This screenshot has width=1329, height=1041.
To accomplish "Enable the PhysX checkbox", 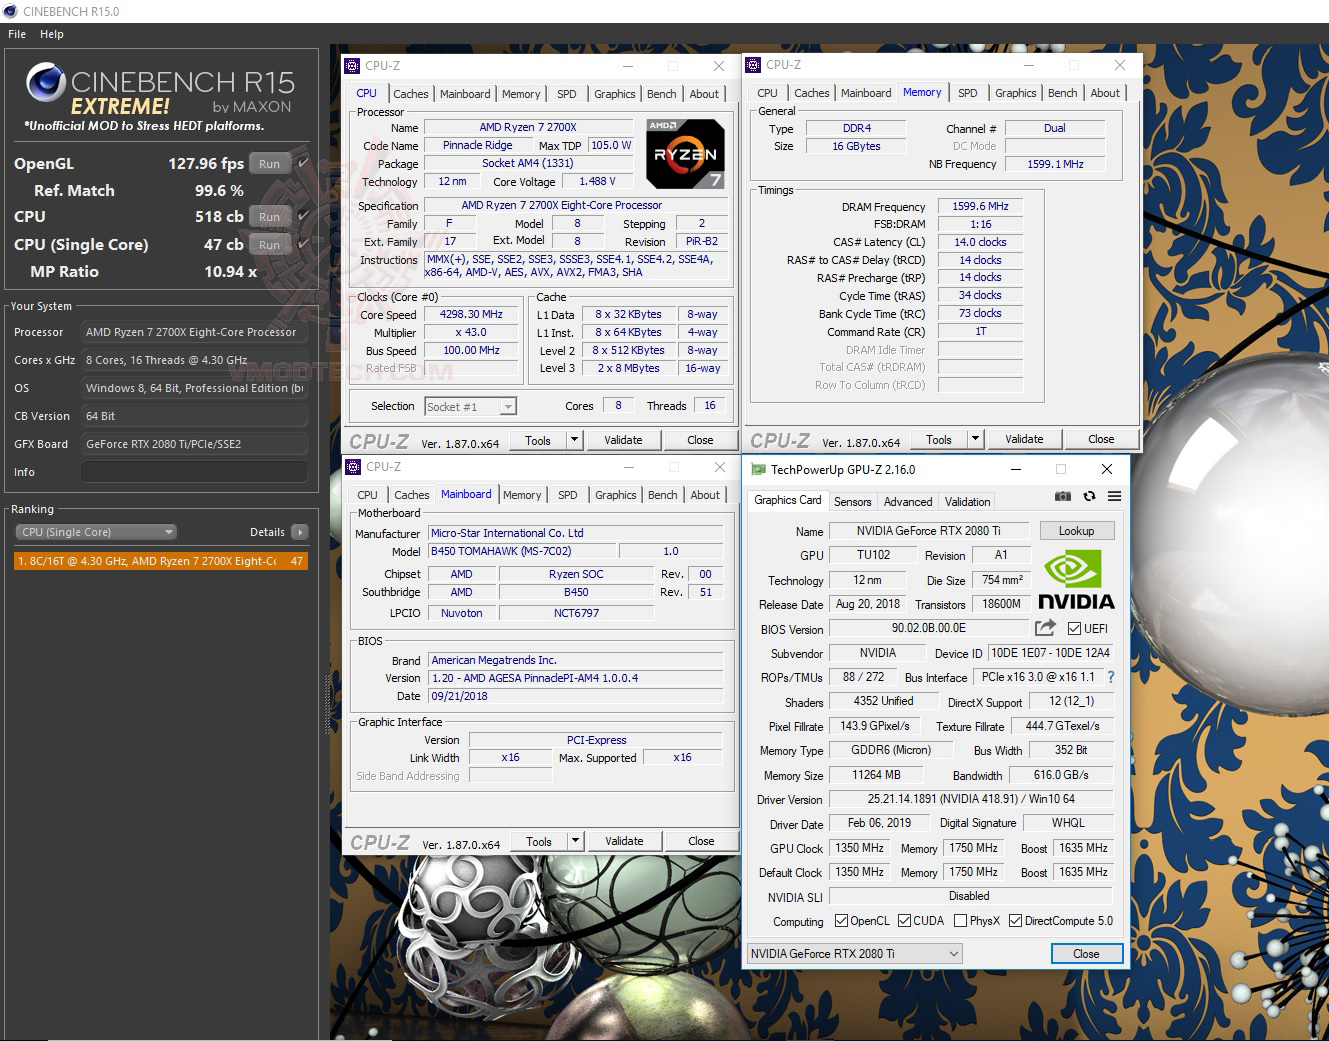I will tap(959, 920).
